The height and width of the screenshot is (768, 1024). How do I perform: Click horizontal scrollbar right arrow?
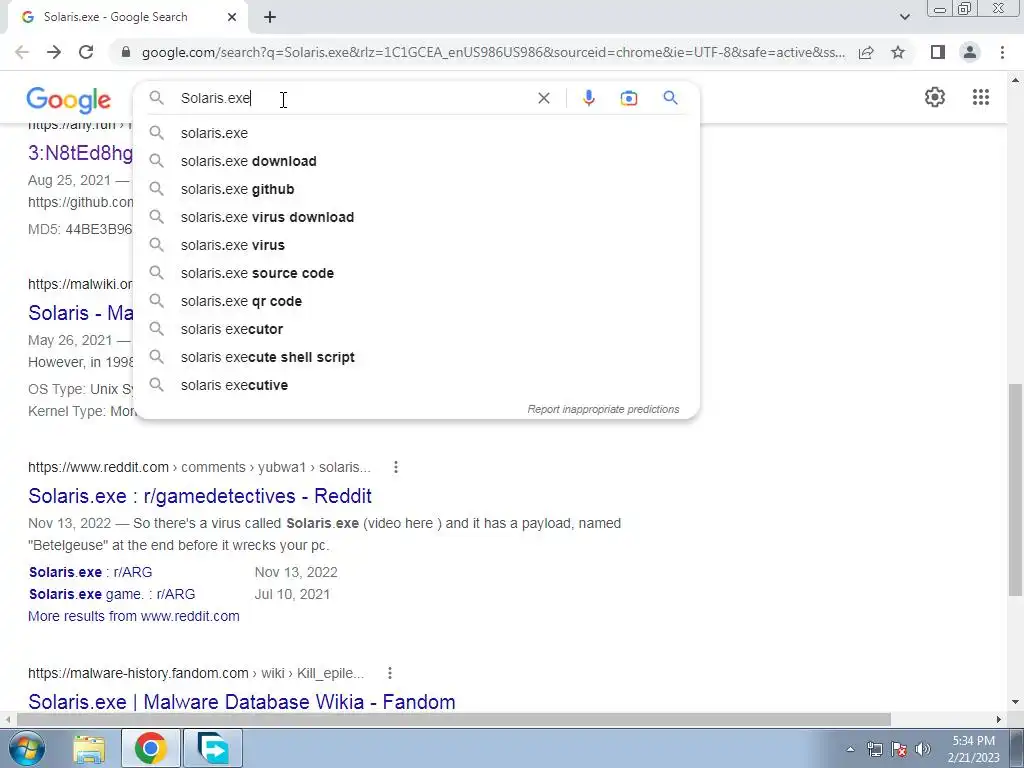(999, 719)
